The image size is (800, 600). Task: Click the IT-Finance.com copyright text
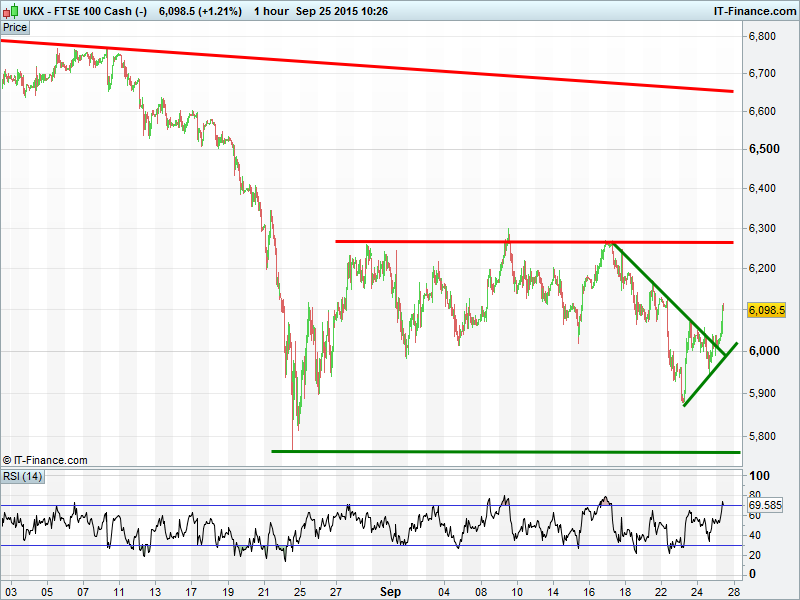[45, 460]
